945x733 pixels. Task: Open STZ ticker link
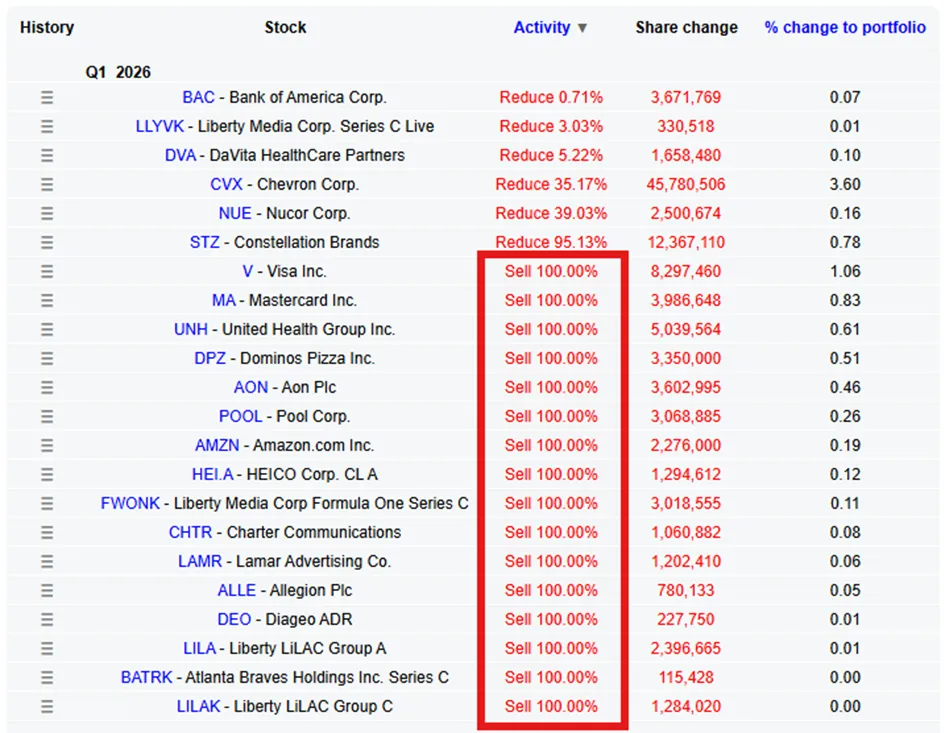[205, 242]
